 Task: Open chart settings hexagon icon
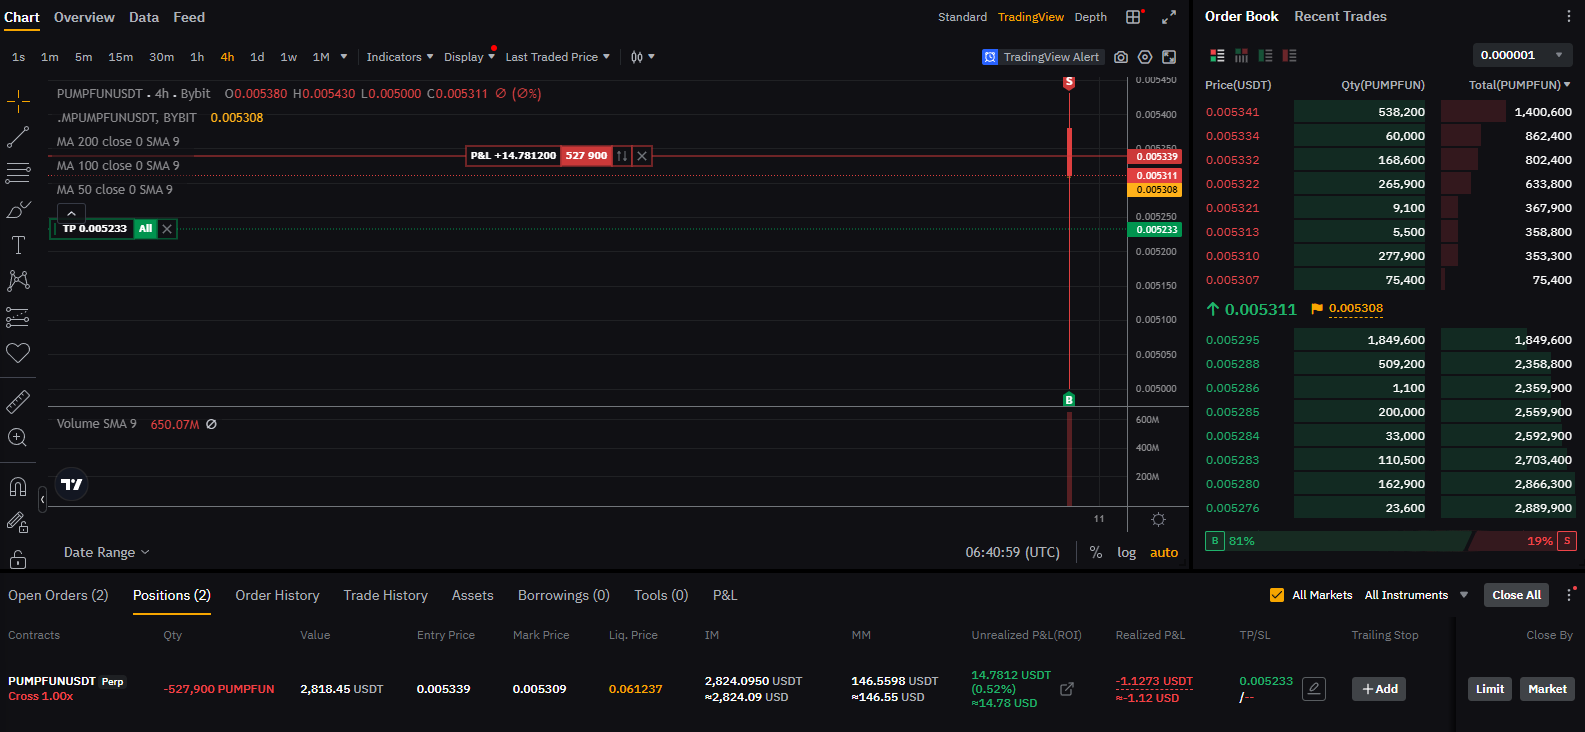point(1145,57)
